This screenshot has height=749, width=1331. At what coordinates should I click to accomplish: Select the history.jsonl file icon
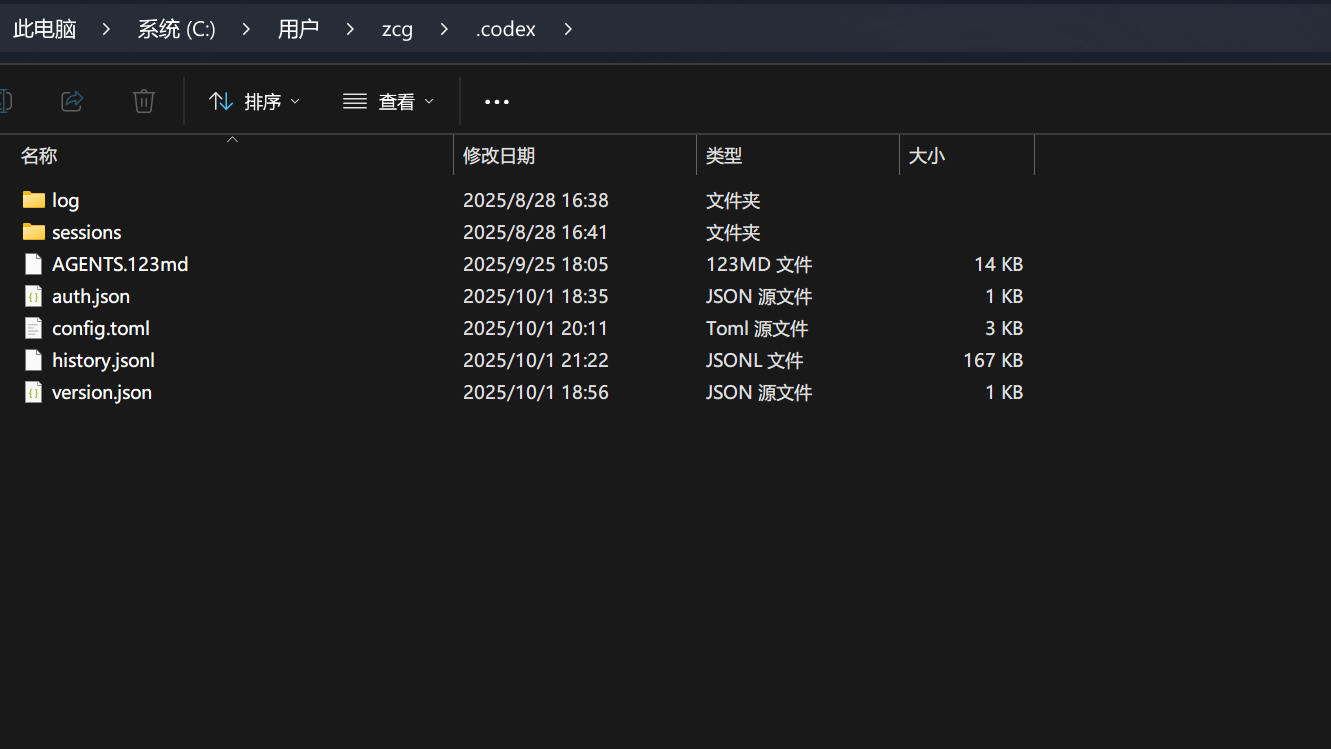point(34,360)
